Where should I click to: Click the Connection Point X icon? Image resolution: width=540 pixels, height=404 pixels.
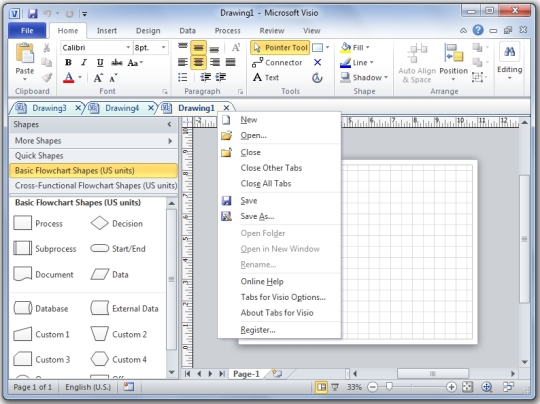click(x=318, y=62)
